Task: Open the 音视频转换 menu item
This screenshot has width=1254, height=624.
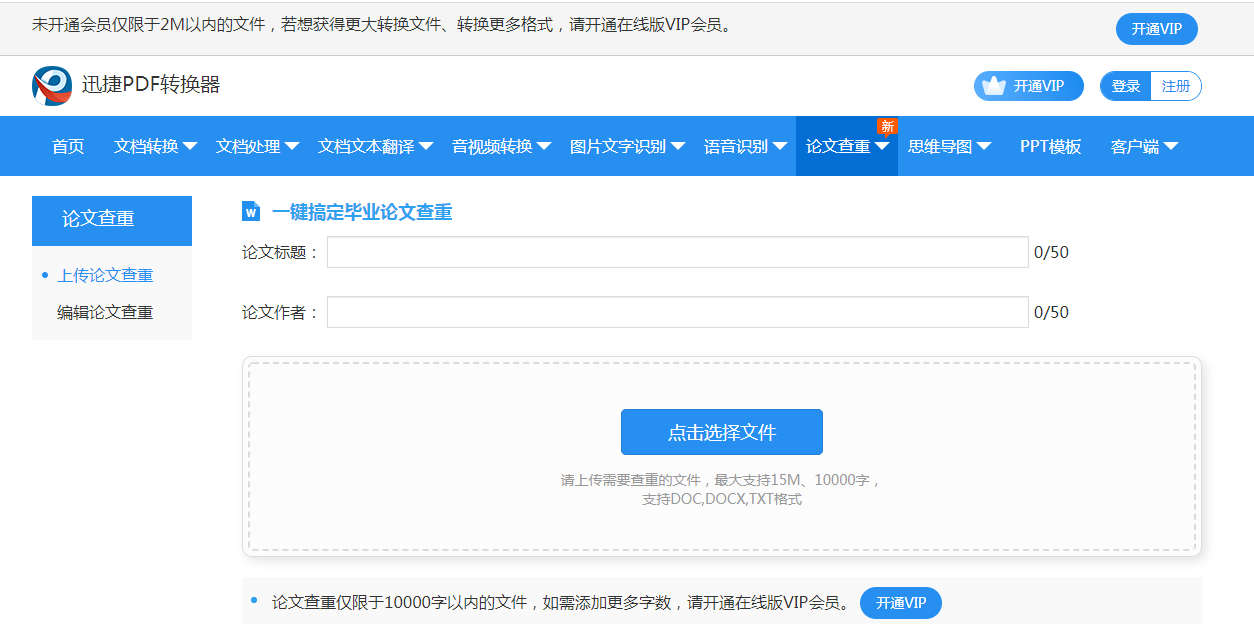Action: 492,146
